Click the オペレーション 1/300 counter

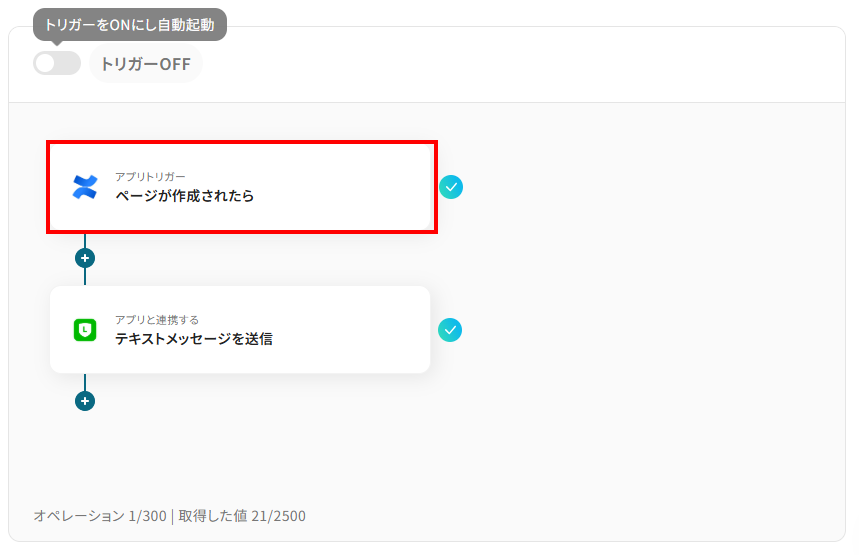coord(98,516)
